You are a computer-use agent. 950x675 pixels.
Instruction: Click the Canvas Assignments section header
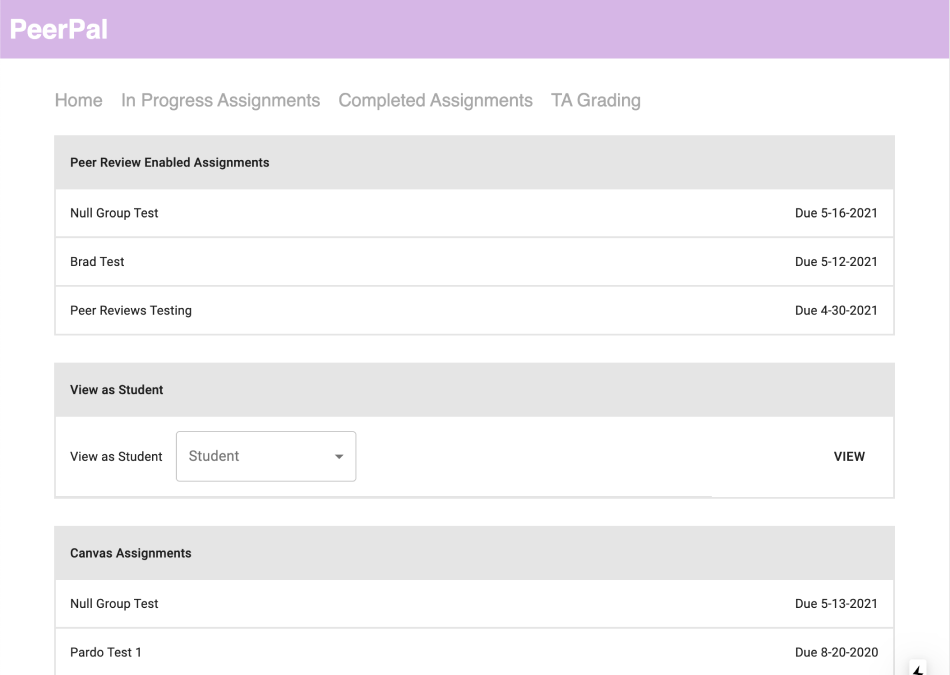pos(474,553)
